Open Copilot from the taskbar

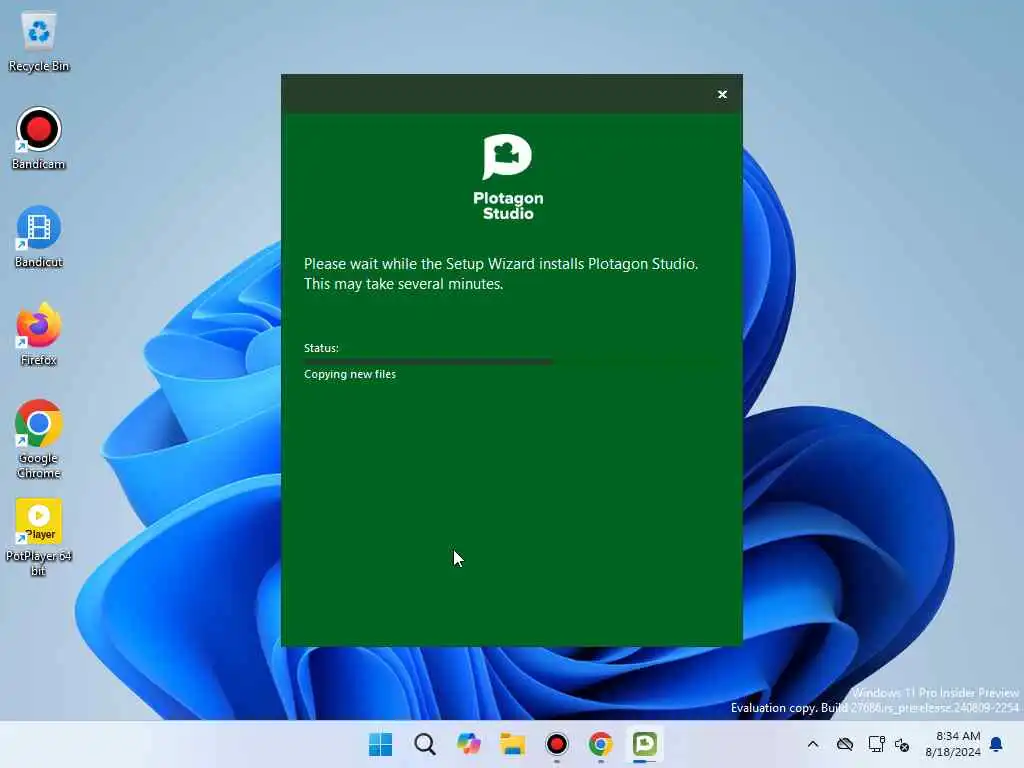pos(468,744)
